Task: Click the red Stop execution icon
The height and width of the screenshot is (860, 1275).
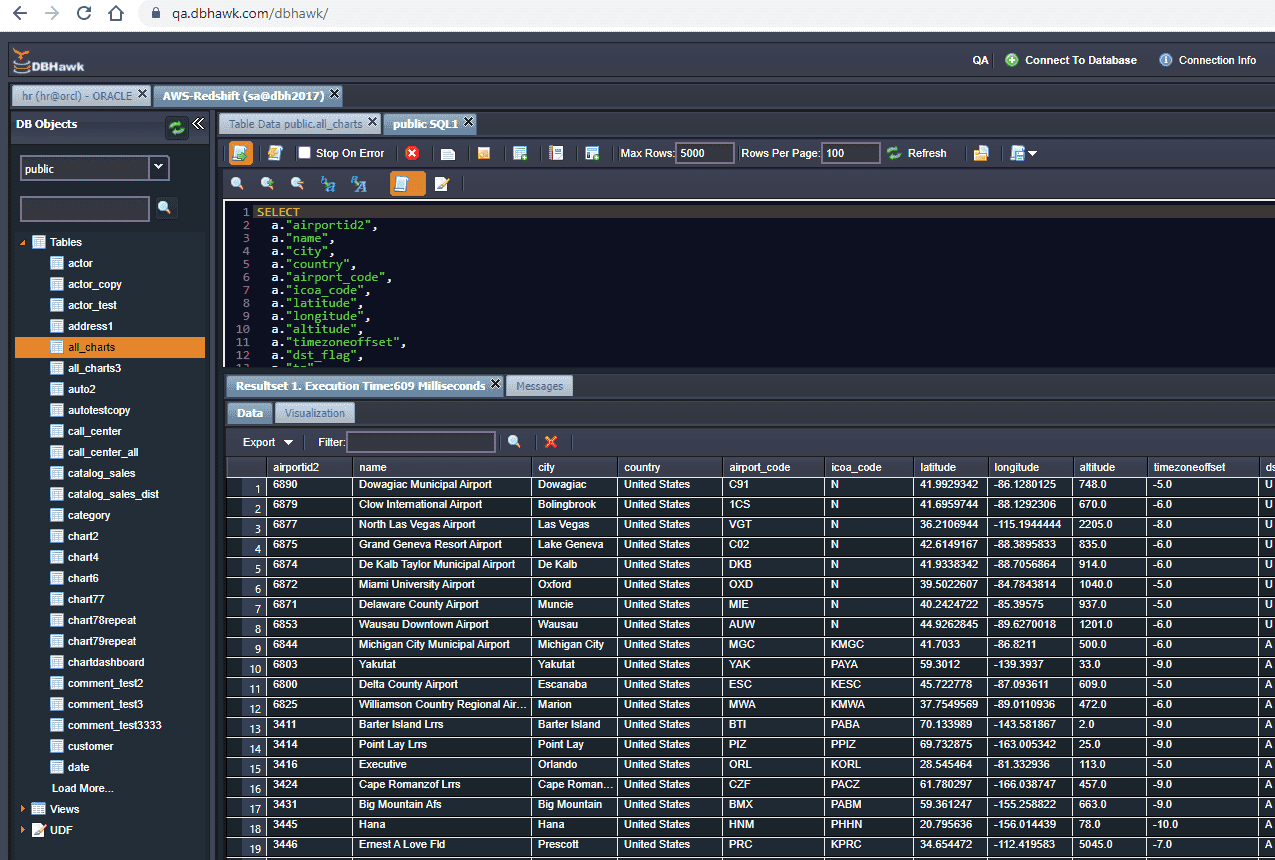Action: coord(412,153)
